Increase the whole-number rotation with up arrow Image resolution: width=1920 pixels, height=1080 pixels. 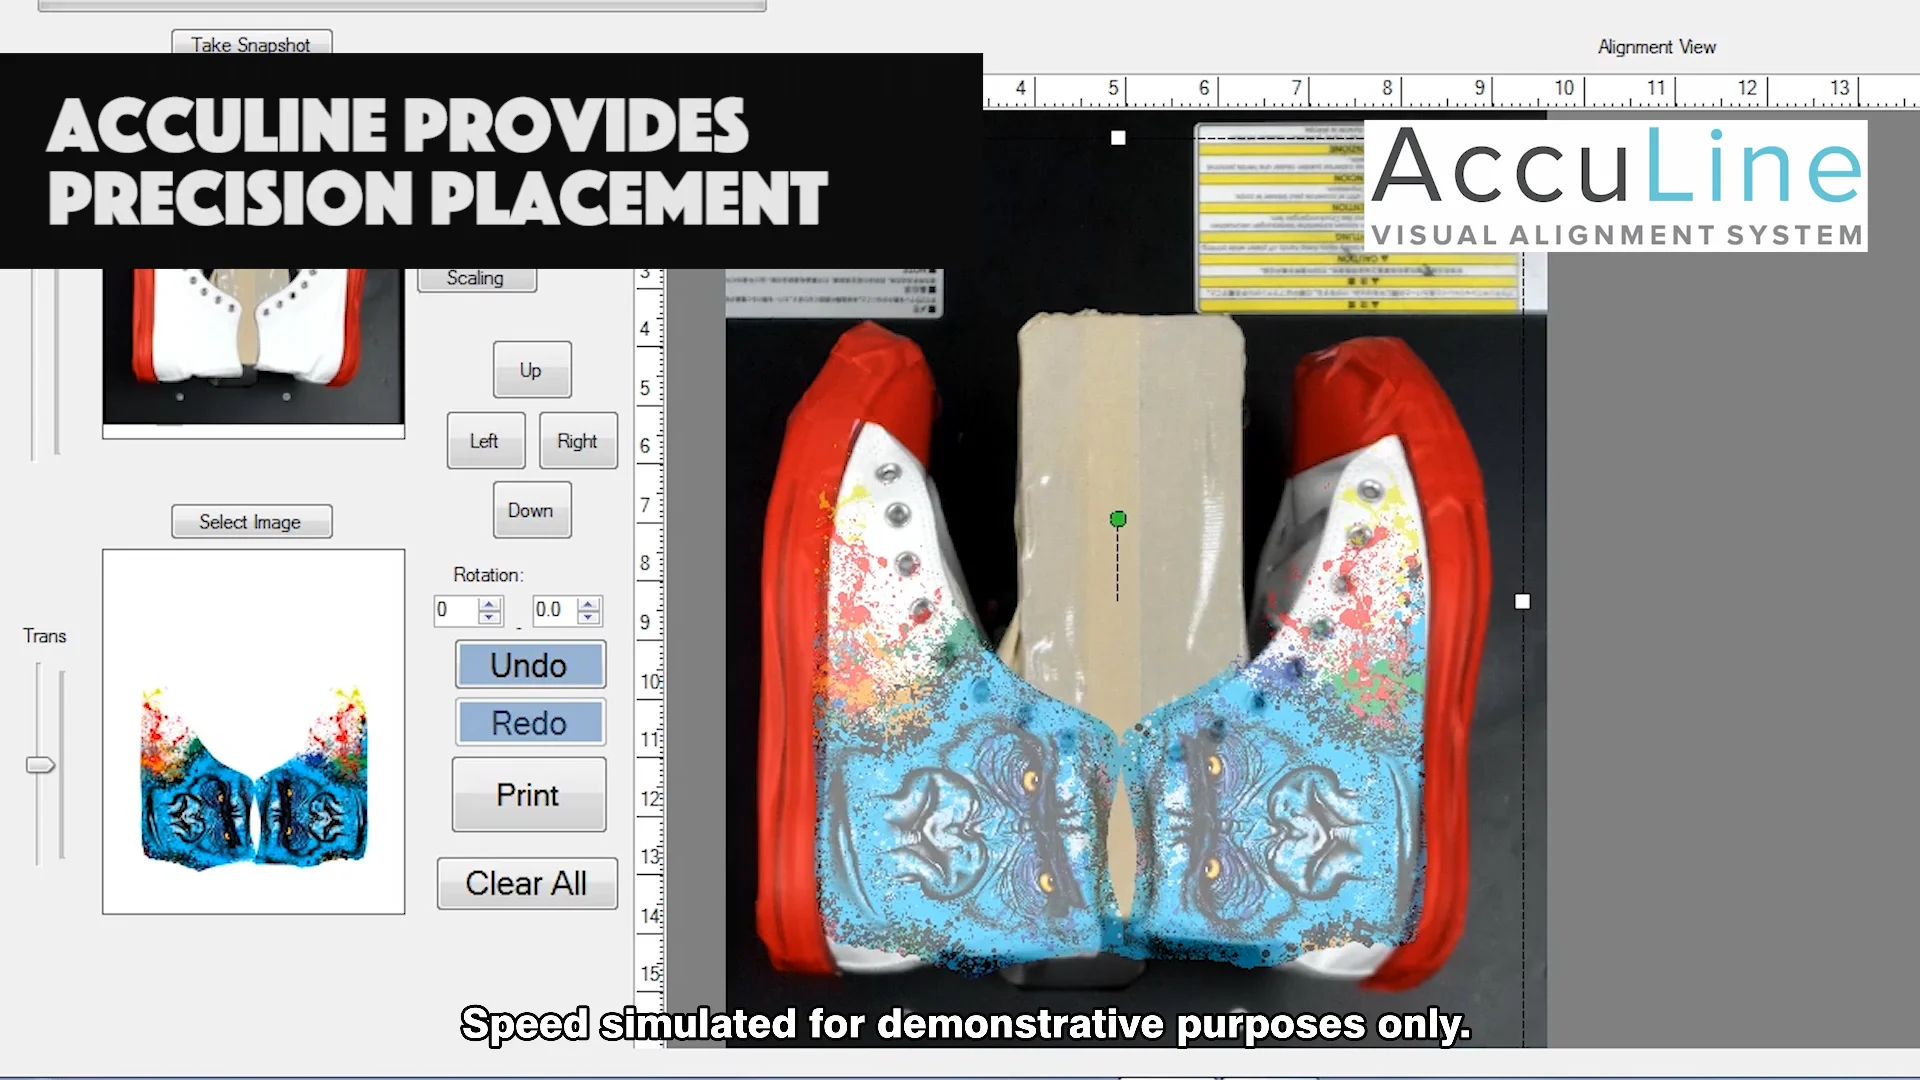pos(489,604)
